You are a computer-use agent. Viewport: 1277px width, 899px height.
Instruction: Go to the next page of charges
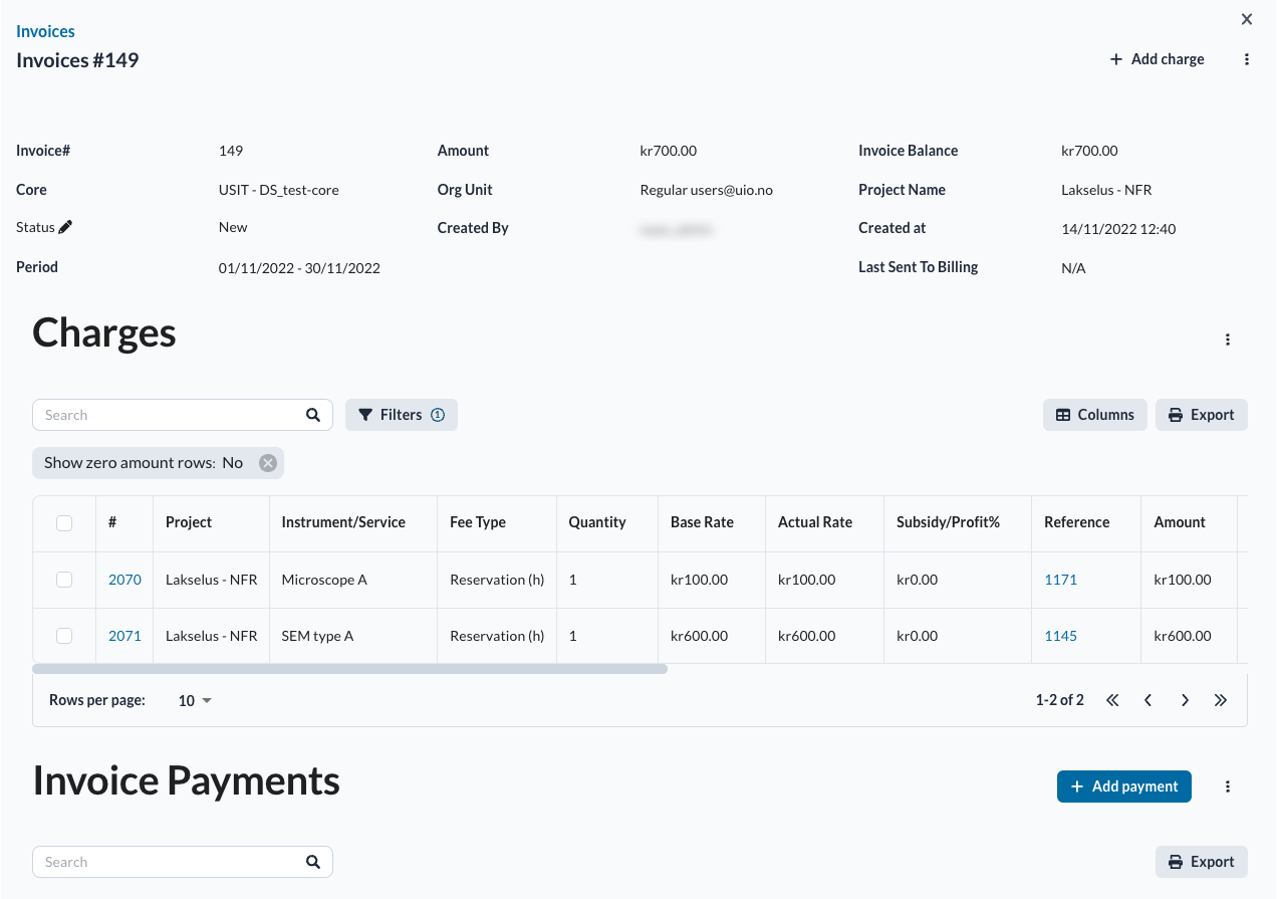click(1185, 700)
